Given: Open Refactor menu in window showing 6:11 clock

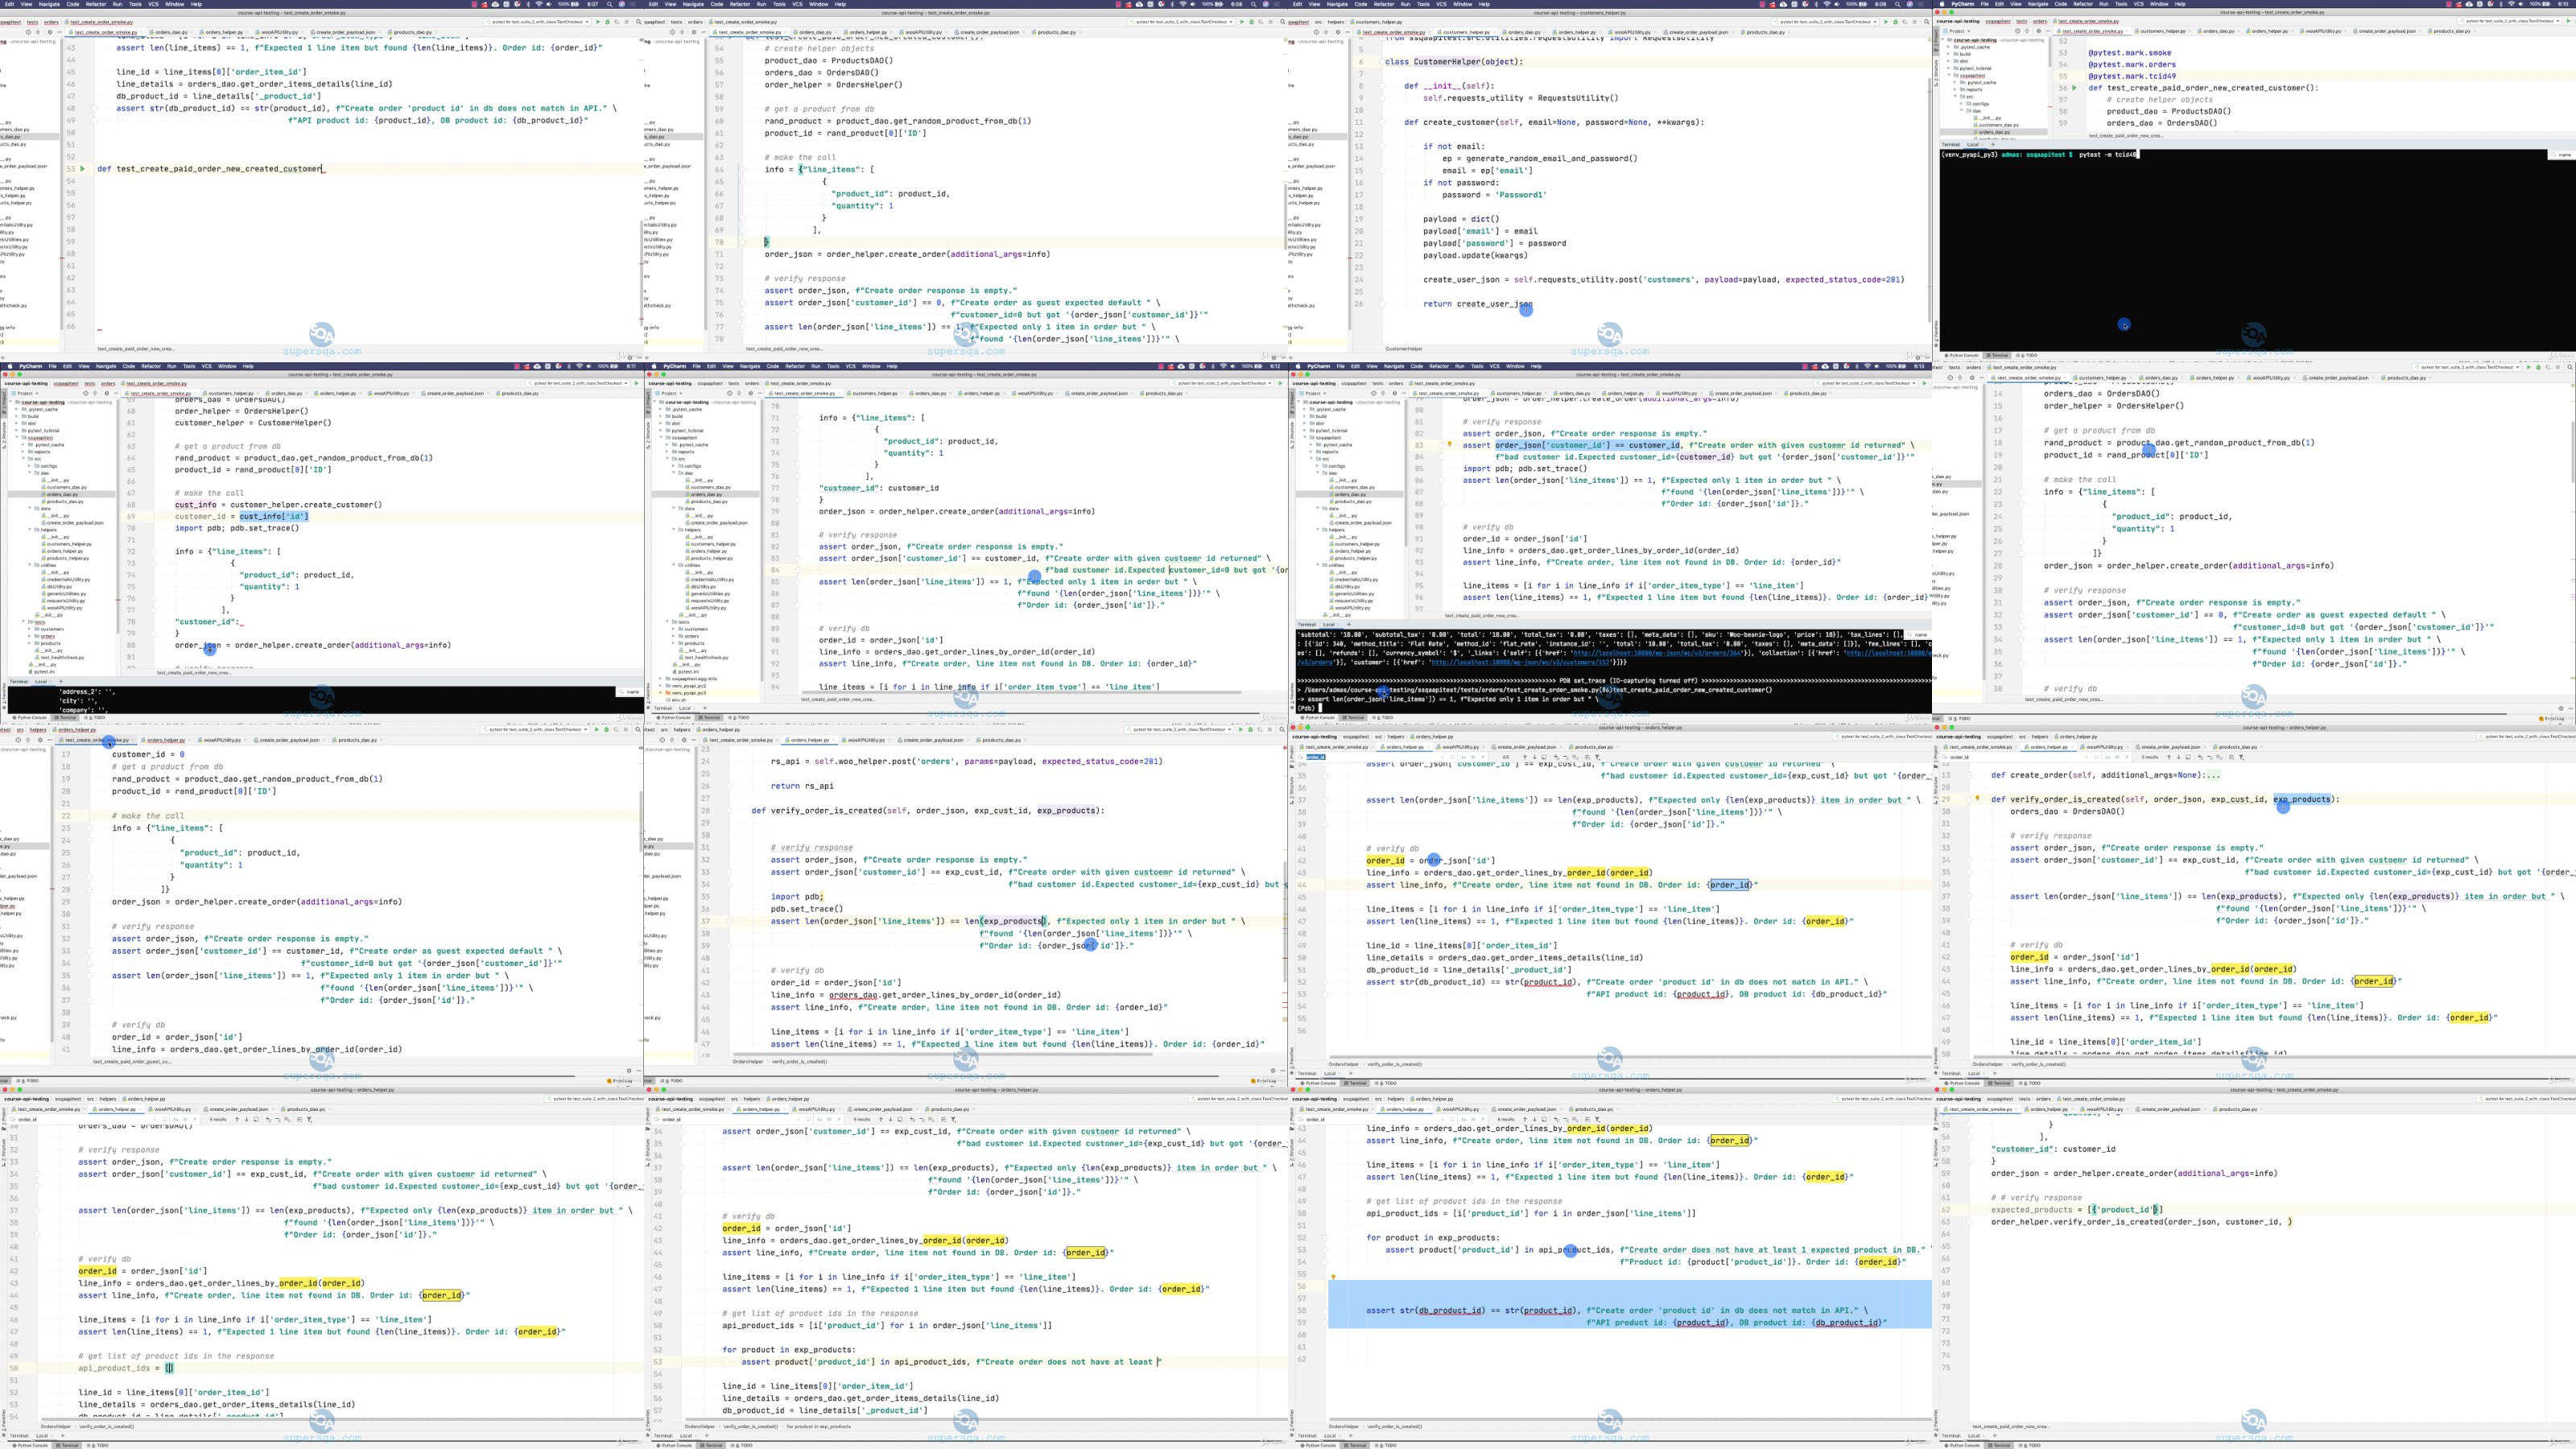Looking at the screenshot, I should [151, 366].
